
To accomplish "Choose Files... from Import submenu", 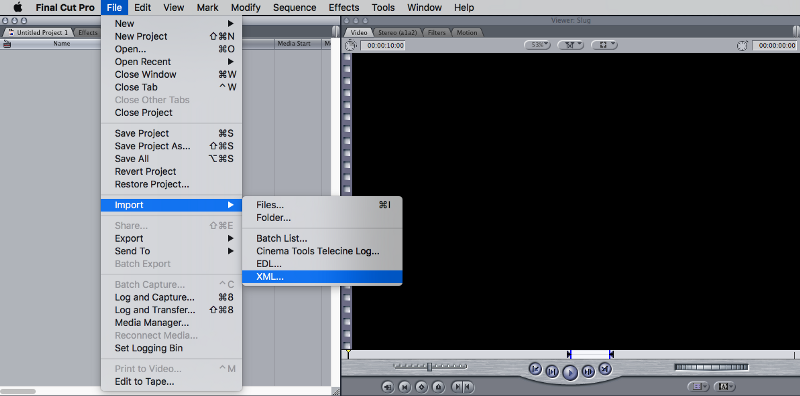I will (x=322, y=205).
